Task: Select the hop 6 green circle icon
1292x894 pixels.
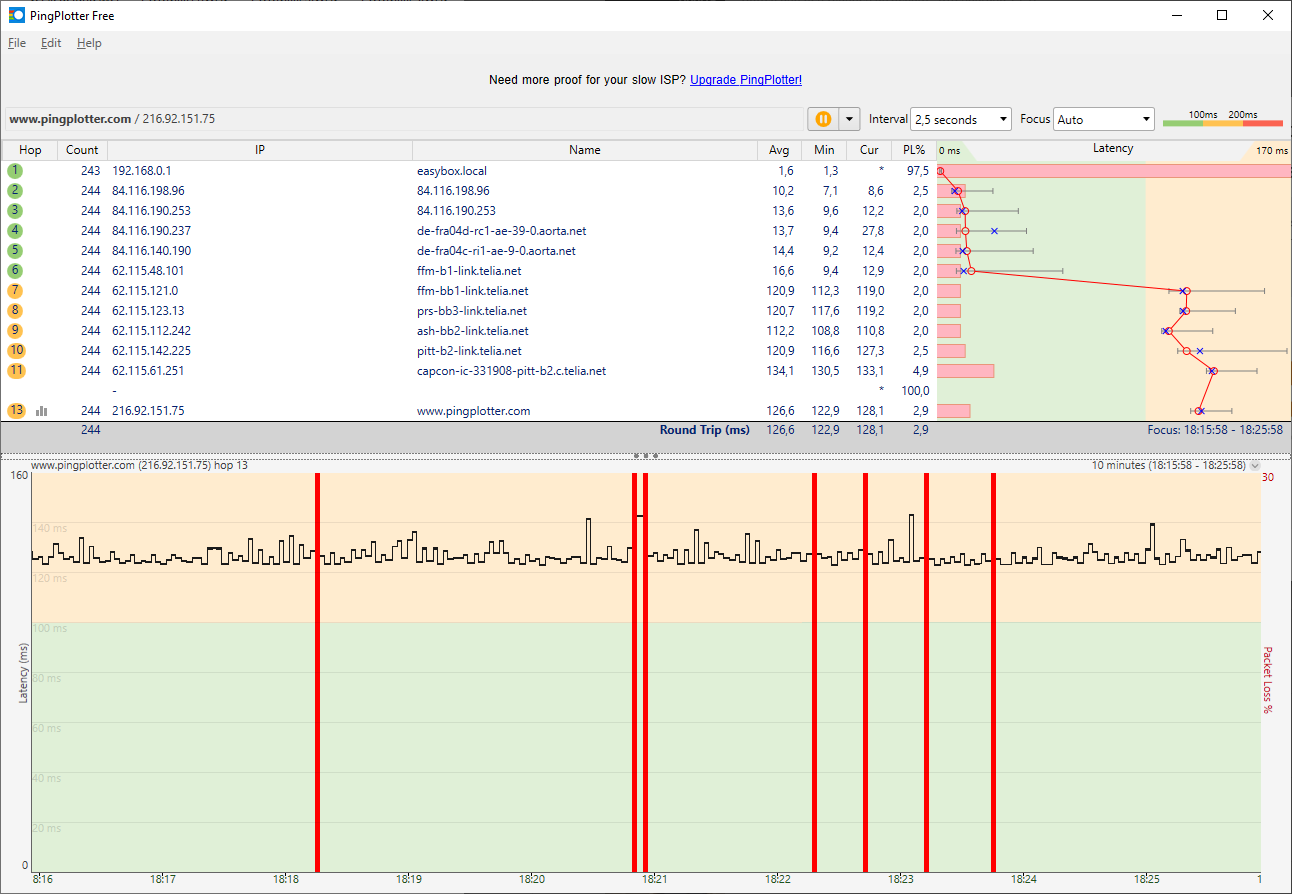Action: [15, 271]
